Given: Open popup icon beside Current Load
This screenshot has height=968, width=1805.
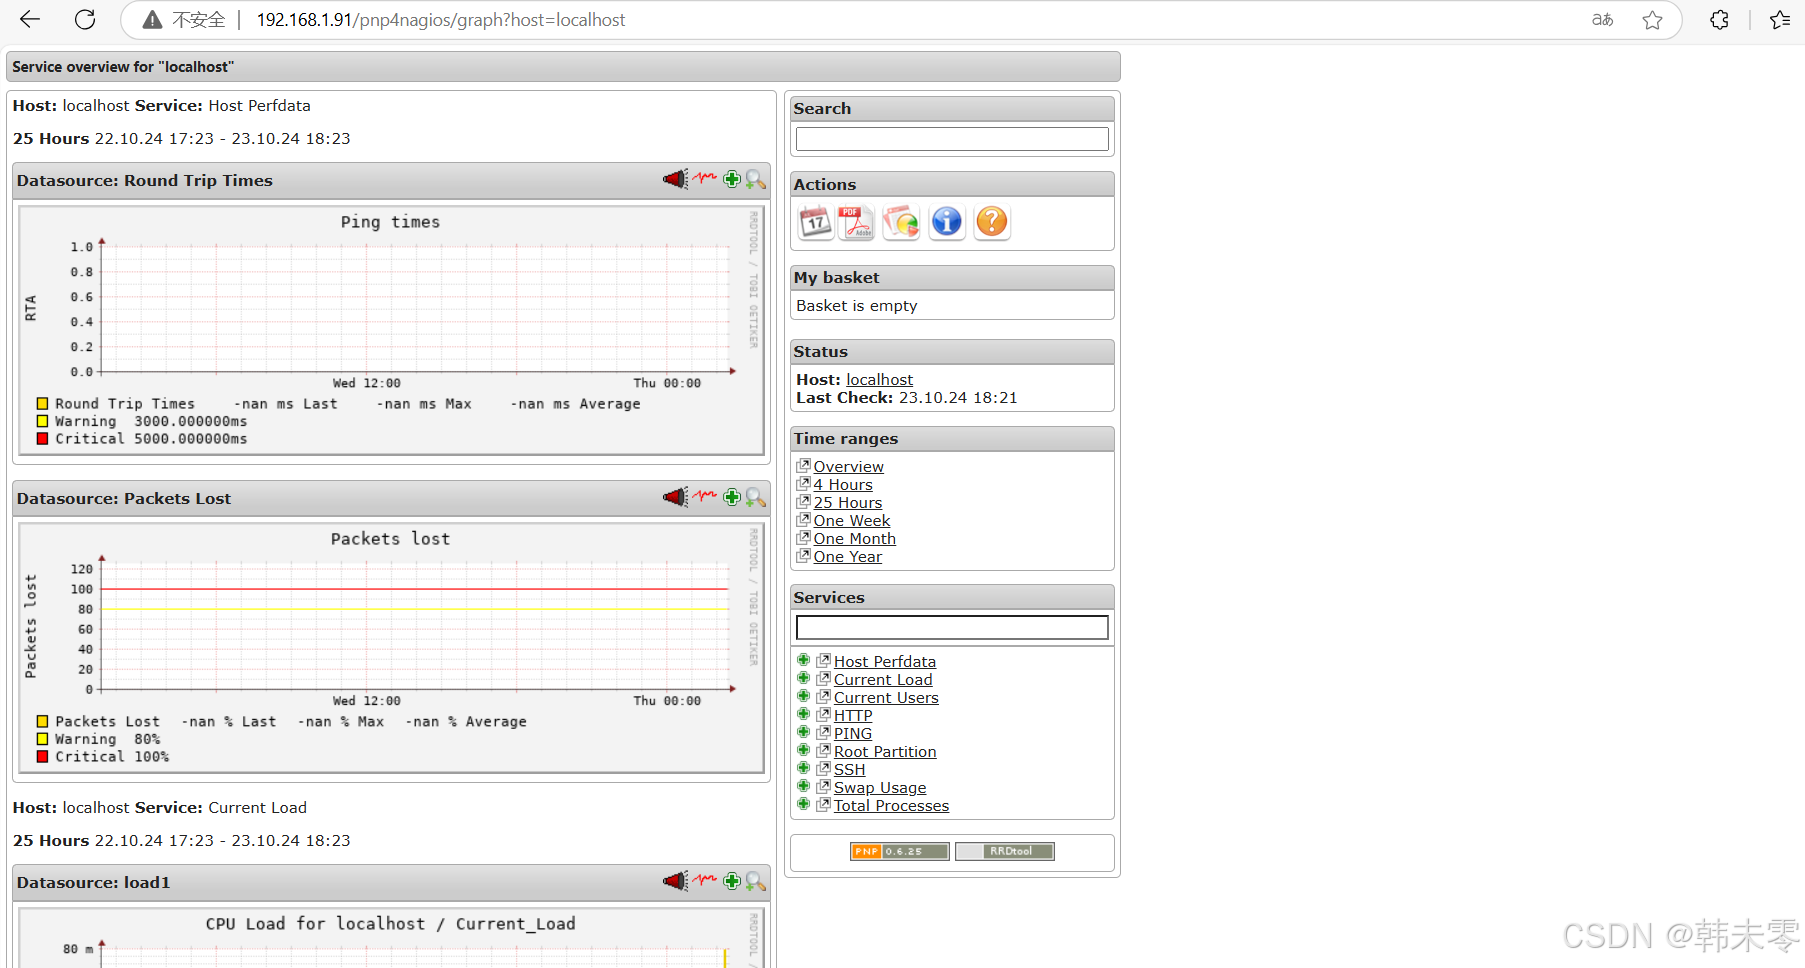Looking at the screenshot, I should pyautogui.click(x=824, y=678).
